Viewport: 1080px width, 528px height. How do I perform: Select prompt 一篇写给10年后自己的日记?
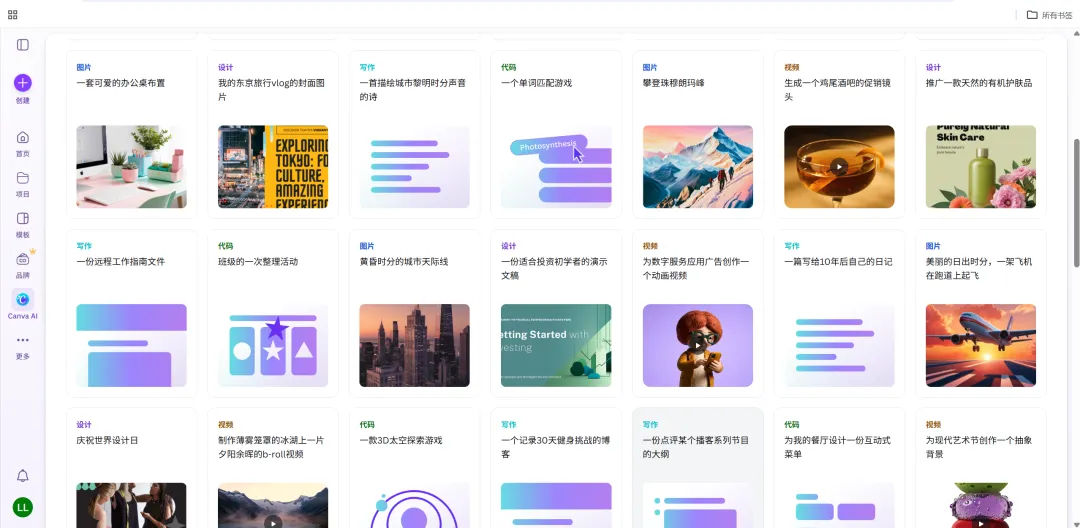[x=838, y=262]
